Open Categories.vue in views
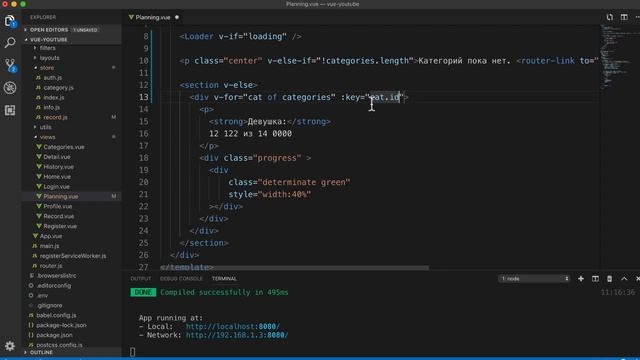This screenshot has height=360, width=640. 64,147
